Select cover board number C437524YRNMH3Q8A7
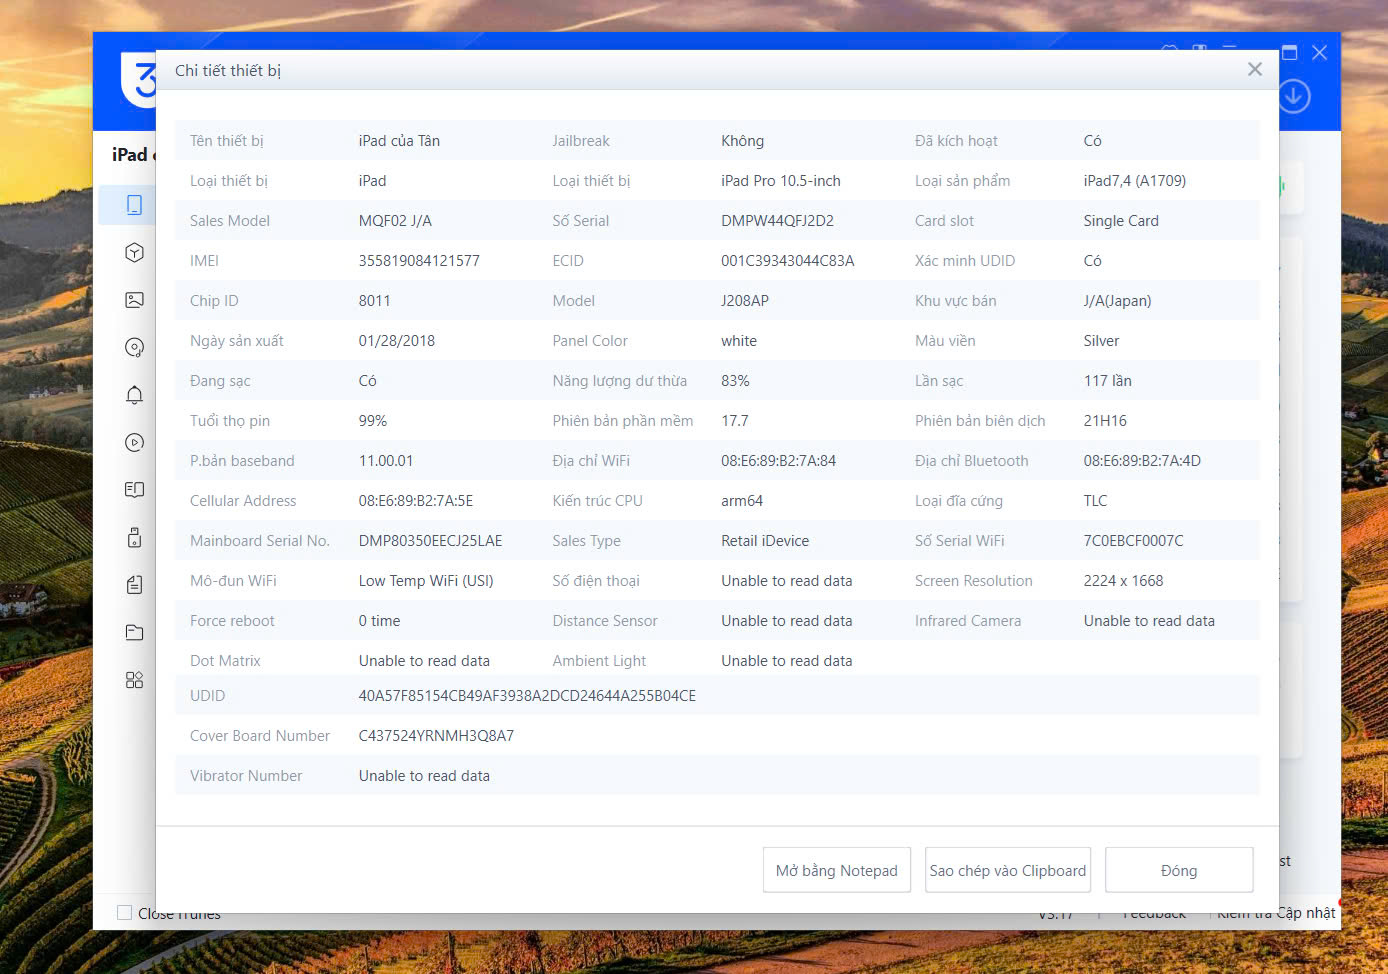The image size is (1388, 974). (x=436, y=736)
